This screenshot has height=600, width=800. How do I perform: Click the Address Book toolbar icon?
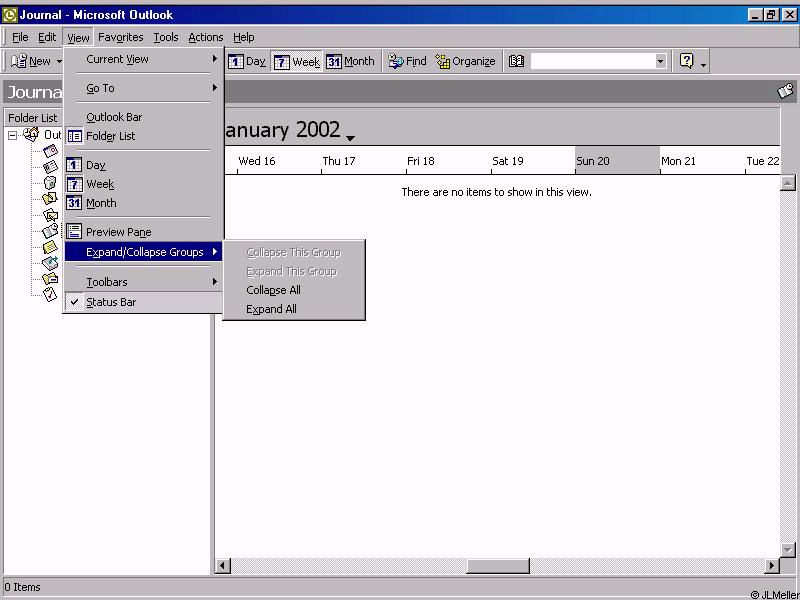tap(516, 61)
